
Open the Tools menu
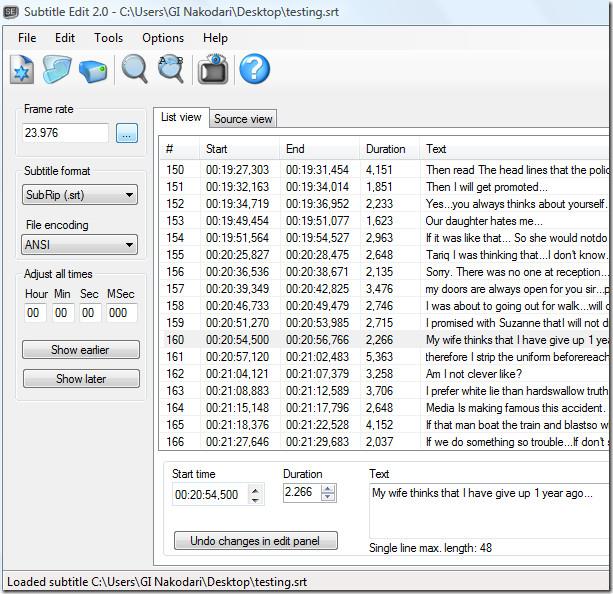[108, 38]
